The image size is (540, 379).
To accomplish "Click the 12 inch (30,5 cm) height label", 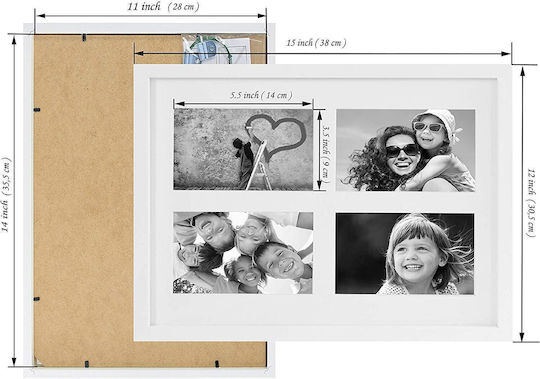I will [x=532, y=203].
